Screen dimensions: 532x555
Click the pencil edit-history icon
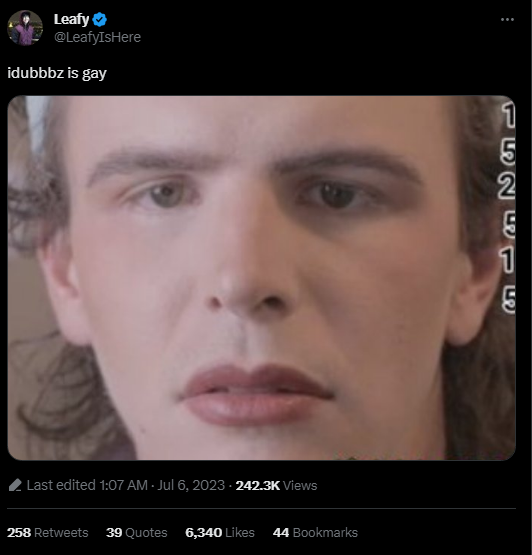pyautogui.click(x=15, y=485)
